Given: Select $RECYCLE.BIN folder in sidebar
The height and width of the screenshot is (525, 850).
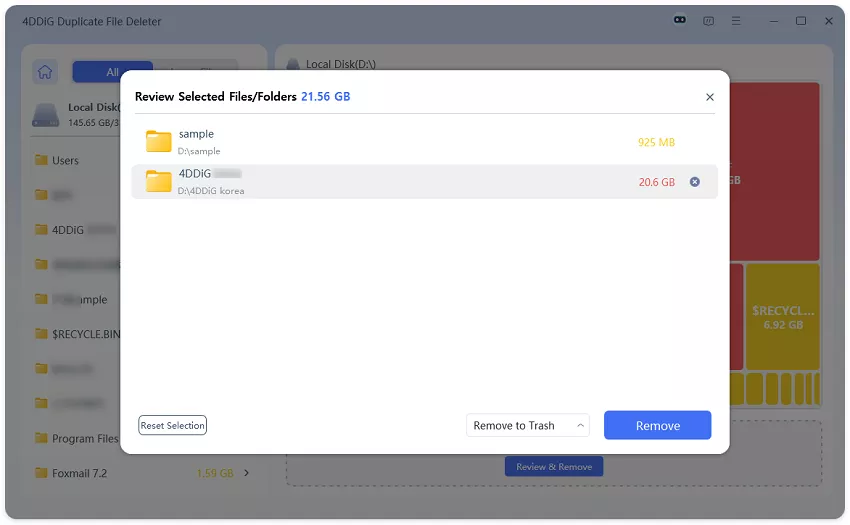Looking at the screenshot, I should (76, 334).
